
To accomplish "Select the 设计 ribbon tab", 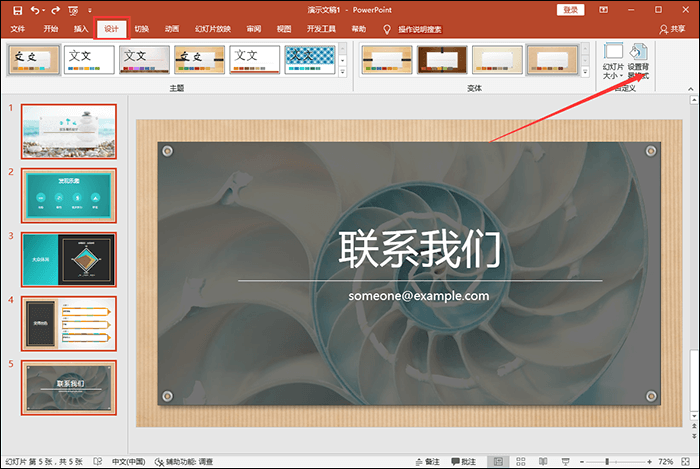I will coord(112,29).
